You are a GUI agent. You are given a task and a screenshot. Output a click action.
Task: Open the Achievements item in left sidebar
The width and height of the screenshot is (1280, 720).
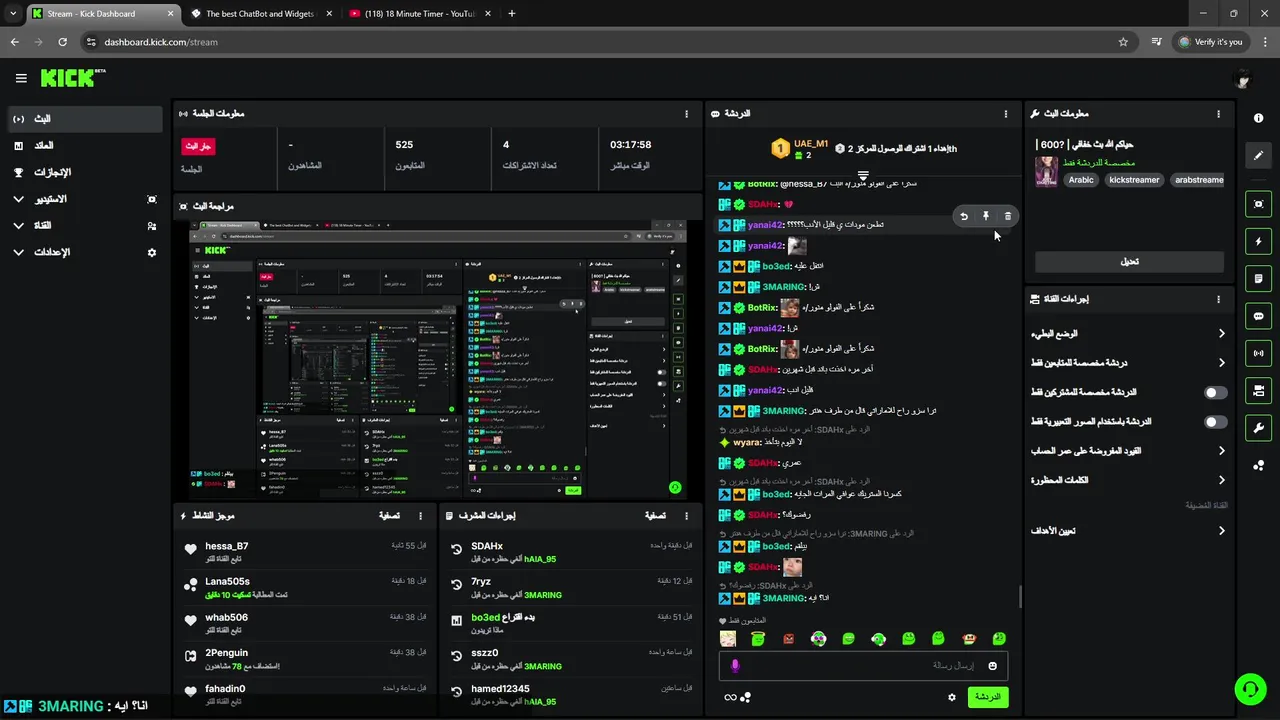(x=84, y=173)
